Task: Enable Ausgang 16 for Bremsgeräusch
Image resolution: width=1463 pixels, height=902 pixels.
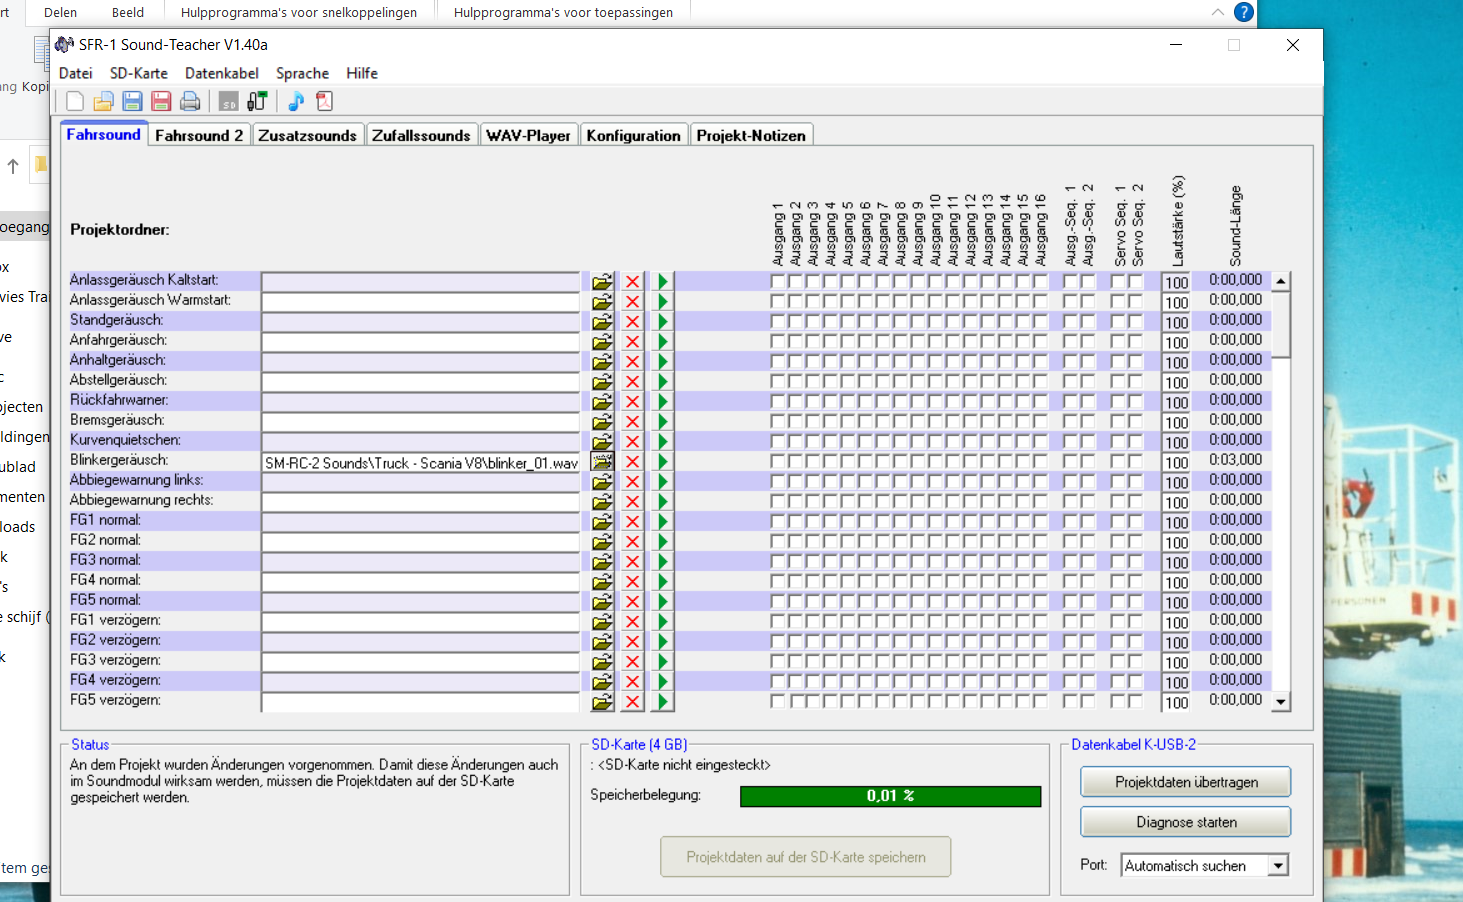Action: 1041,422
